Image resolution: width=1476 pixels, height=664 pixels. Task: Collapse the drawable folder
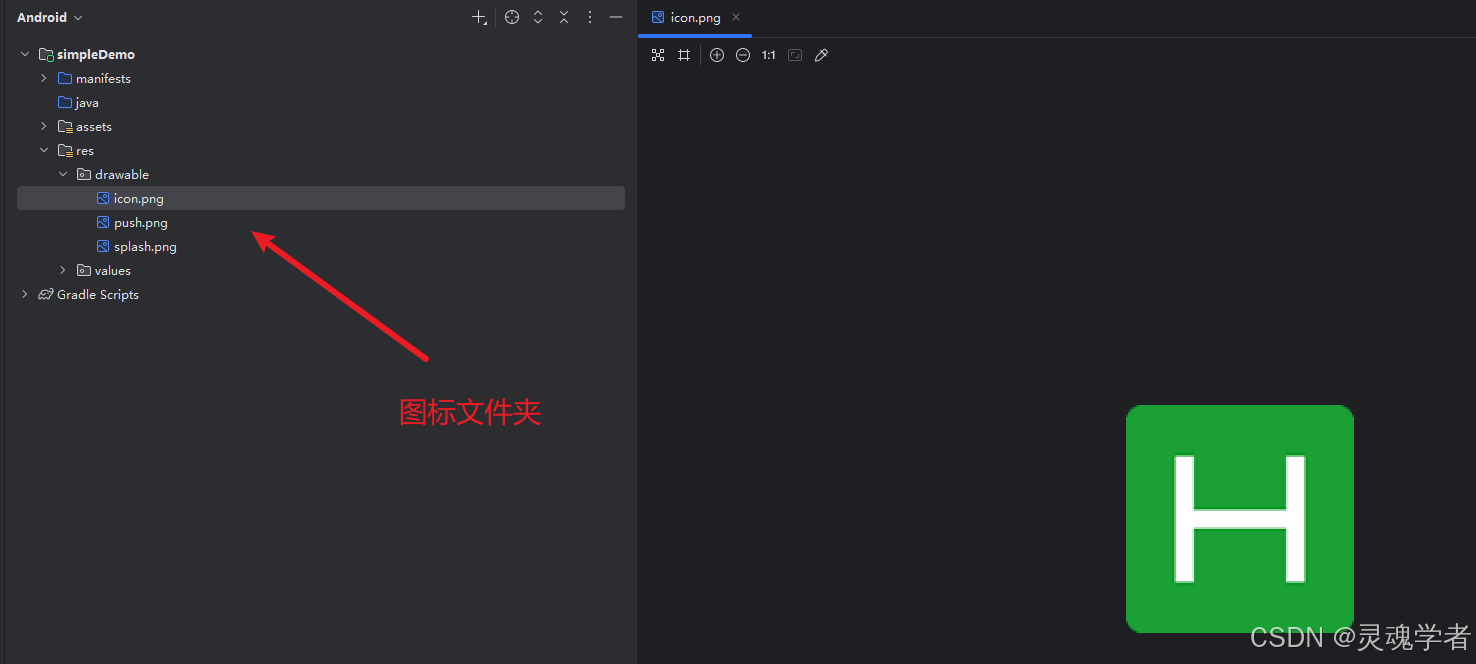(x=63, y=174)
